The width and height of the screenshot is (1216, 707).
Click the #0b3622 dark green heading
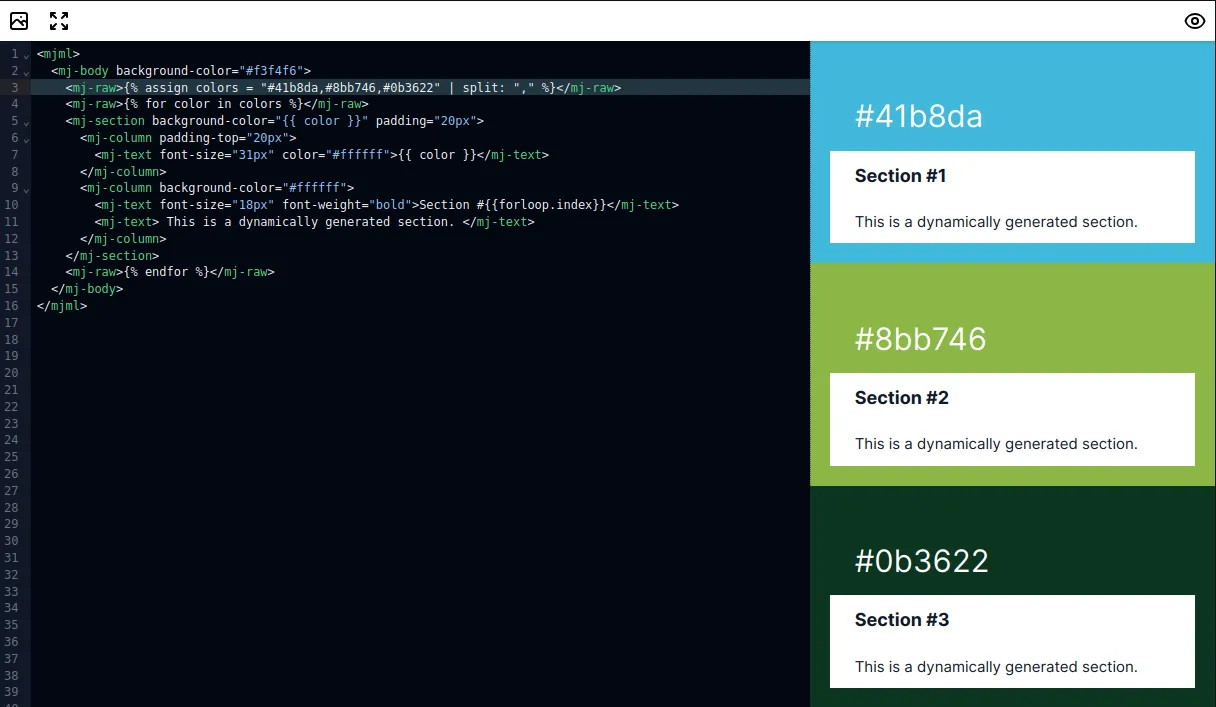pos(921,561)
